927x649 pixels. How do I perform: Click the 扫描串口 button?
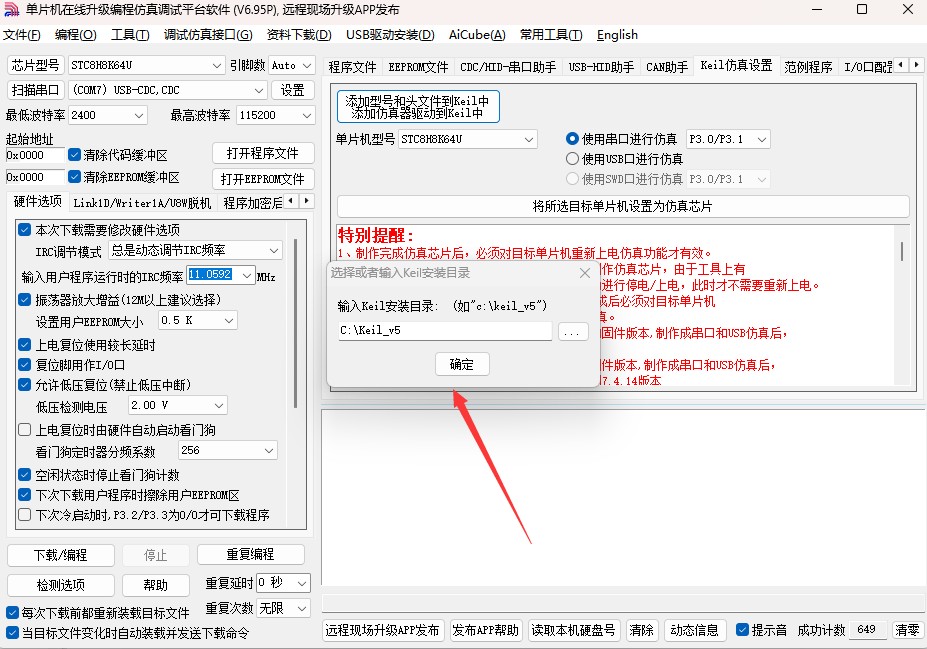pyautogui.click(x=35, y=90)
